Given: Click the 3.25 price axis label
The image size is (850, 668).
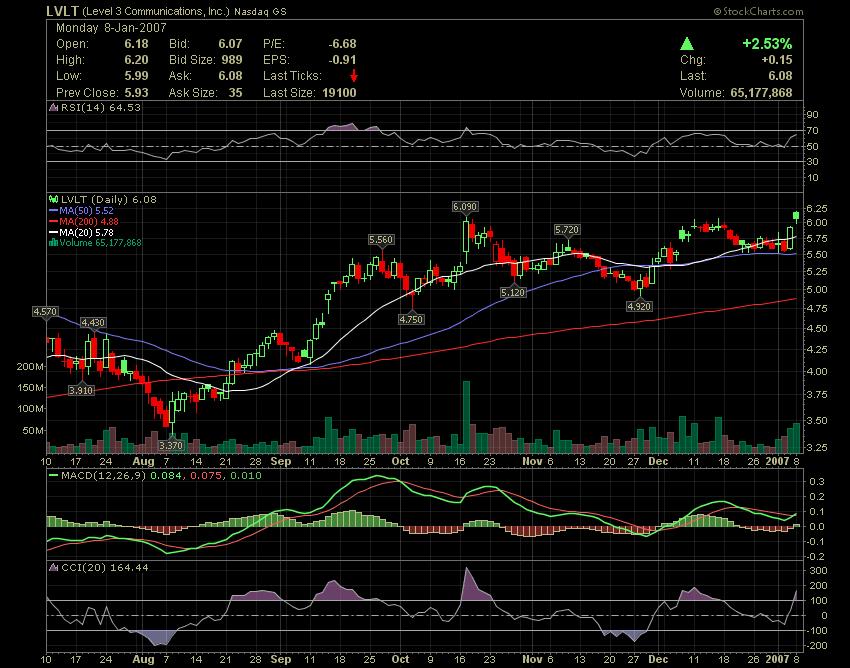Looking at the screenshot, I should point(816,448).
